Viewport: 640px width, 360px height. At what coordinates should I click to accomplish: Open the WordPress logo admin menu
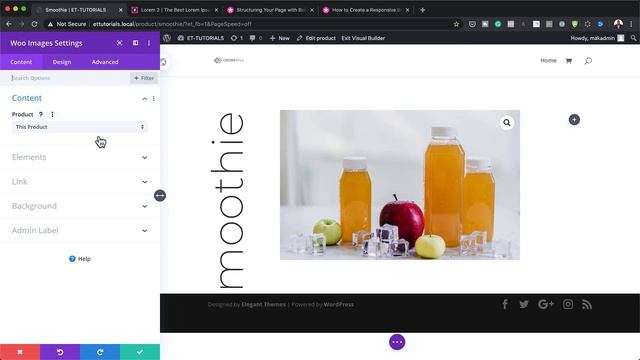tap(167, 38)
